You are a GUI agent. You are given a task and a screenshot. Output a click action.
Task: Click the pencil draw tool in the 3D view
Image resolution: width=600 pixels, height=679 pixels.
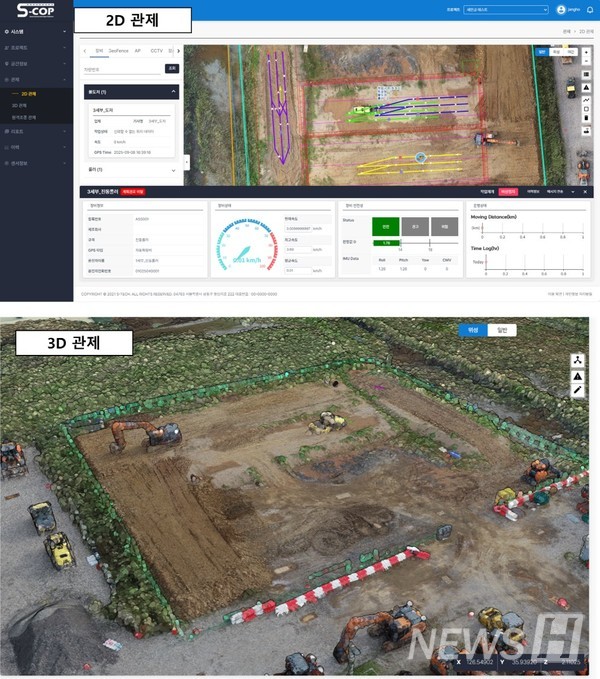pos(578,390)
